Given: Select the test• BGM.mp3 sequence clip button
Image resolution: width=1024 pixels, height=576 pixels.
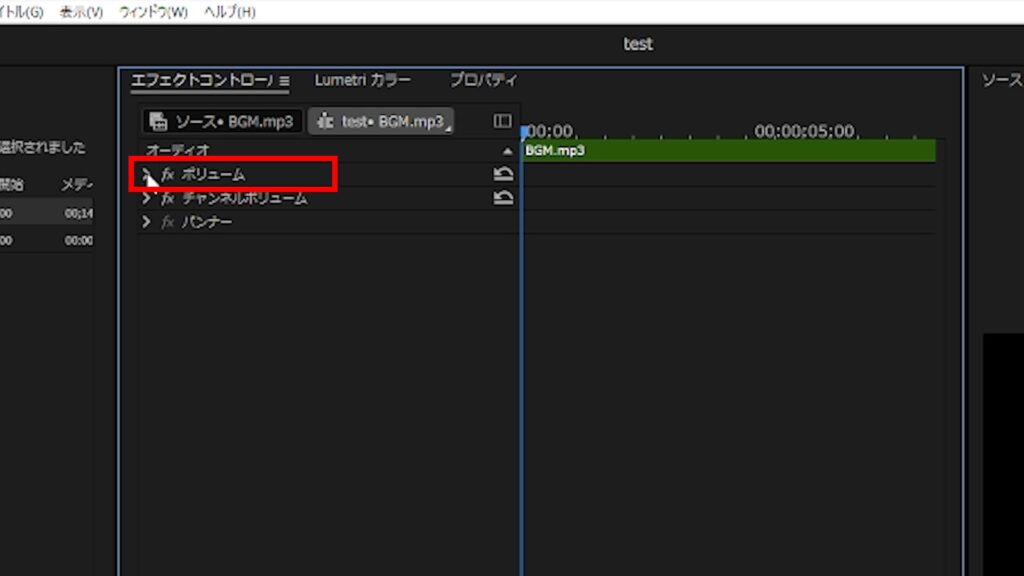Looking at the screenshot, I should pos(381,122).
